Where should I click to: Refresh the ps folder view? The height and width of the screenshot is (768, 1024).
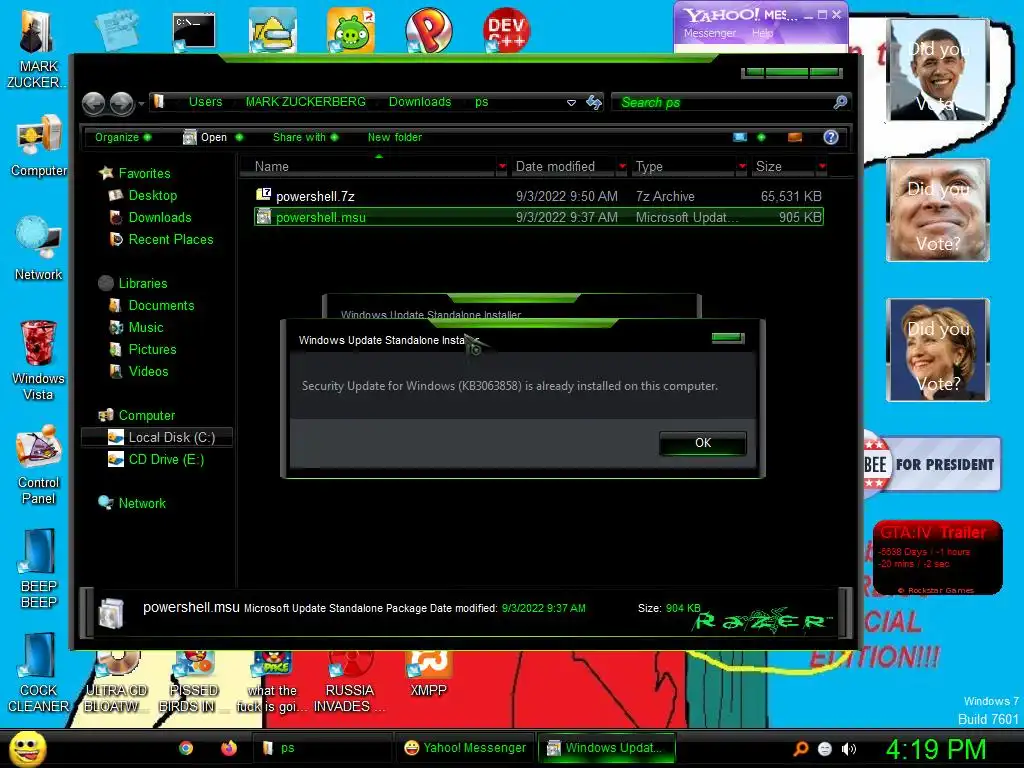[594, 102]
